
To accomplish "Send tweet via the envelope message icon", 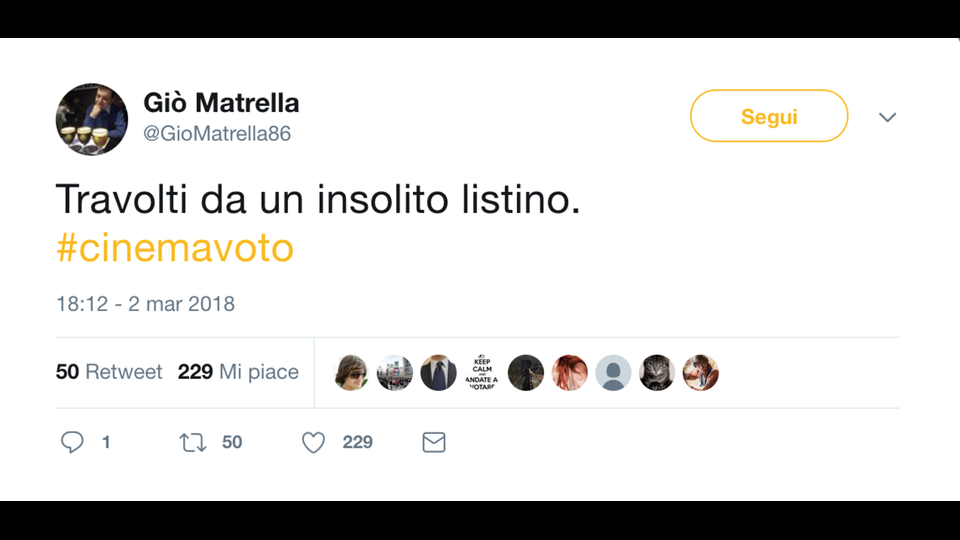I will (434, 442).
